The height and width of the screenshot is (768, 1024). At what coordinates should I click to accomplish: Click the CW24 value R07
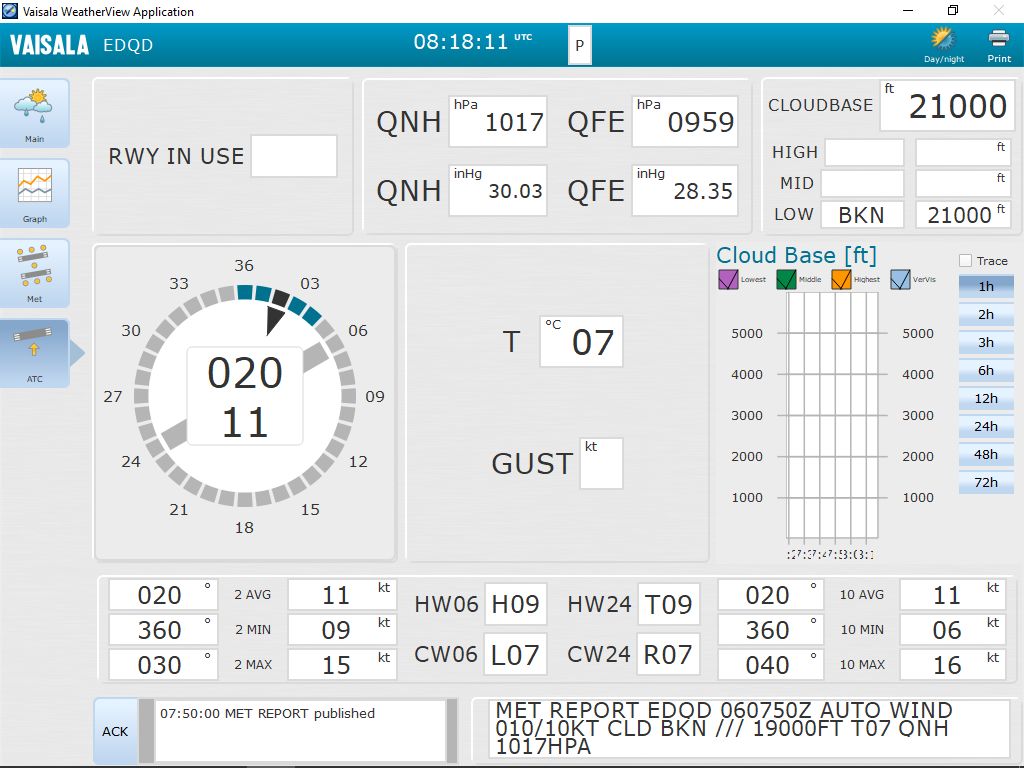(x=668, y=654)
